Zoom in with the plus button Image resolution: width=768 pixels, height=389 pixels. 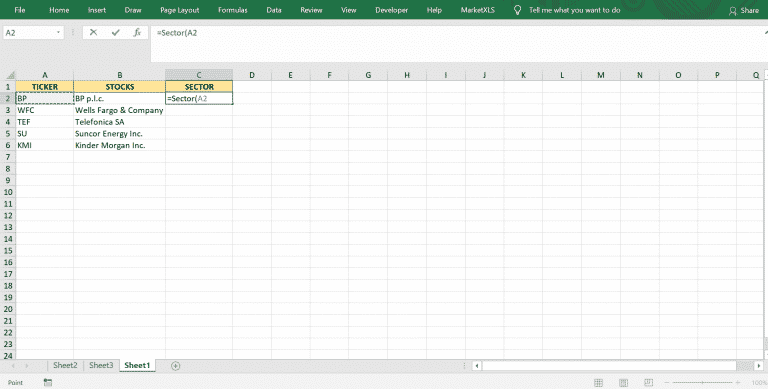point(738,383)
